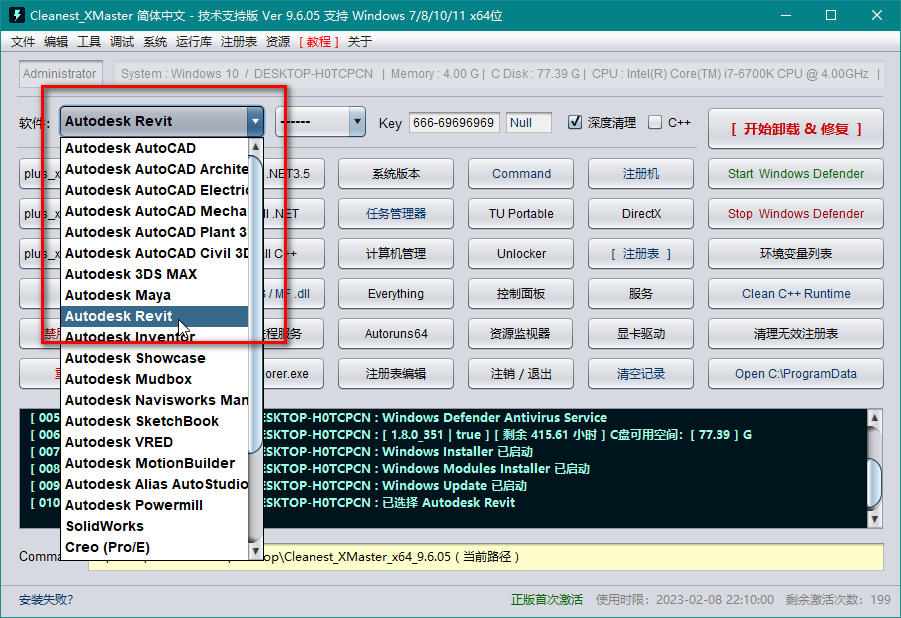The height and width of the screenshot is (618, 901).
Task: Choose Autodesk Powermill entry
Action: tap(155, 505)
